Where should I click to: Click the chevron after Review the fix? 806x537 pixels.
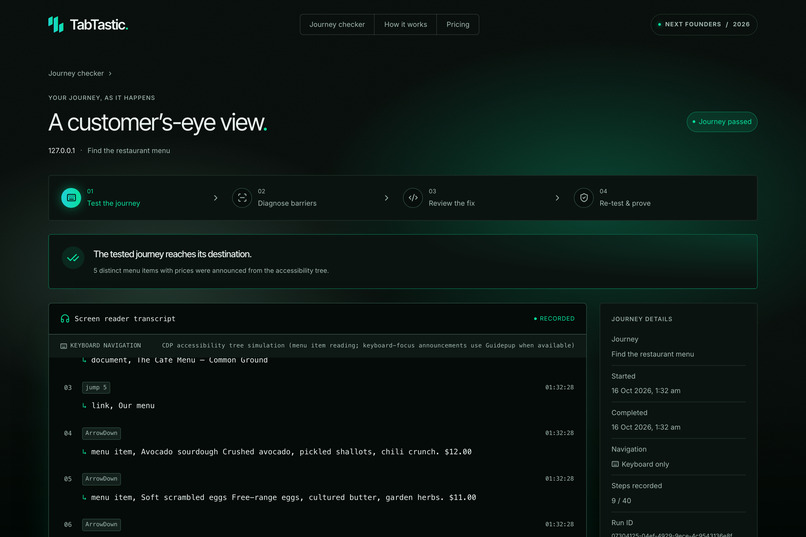(x=557, y=198)
